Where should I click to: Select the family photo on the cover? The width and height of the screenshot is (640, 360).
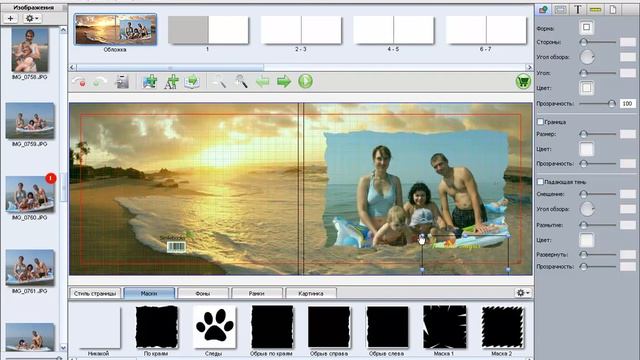[x=416, y=190]
